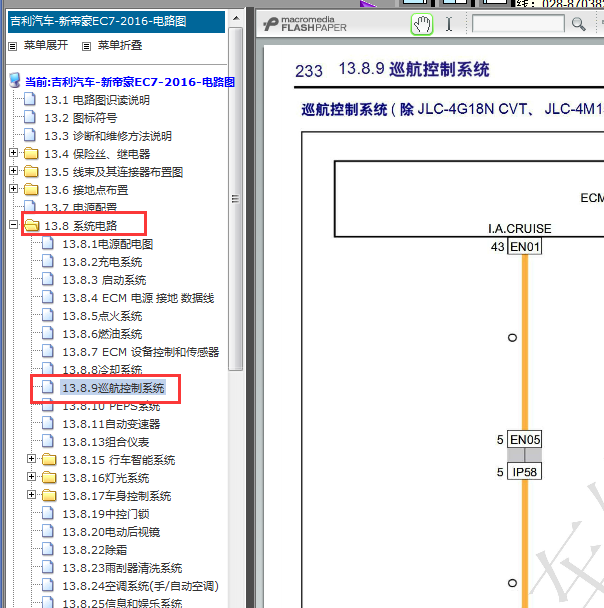Open 13.8.11自动变速器
Screen dimensions: 604x608
click(x=111, y=424)
